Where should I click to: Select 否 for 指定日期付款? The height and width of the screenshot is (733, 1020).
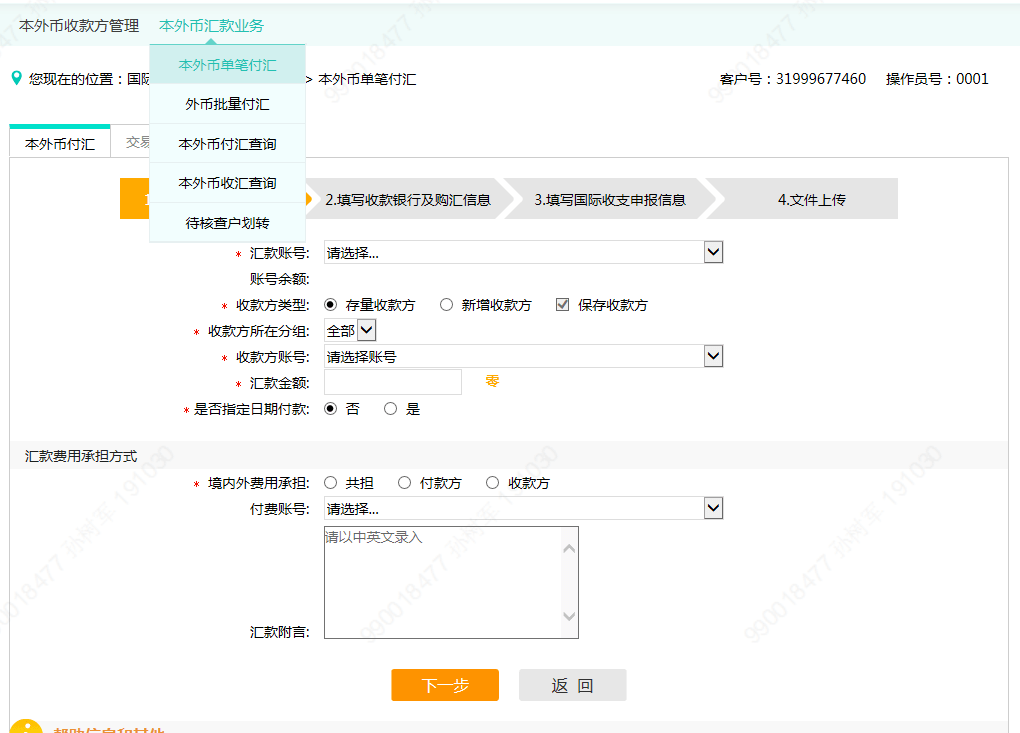coord(330,408)
